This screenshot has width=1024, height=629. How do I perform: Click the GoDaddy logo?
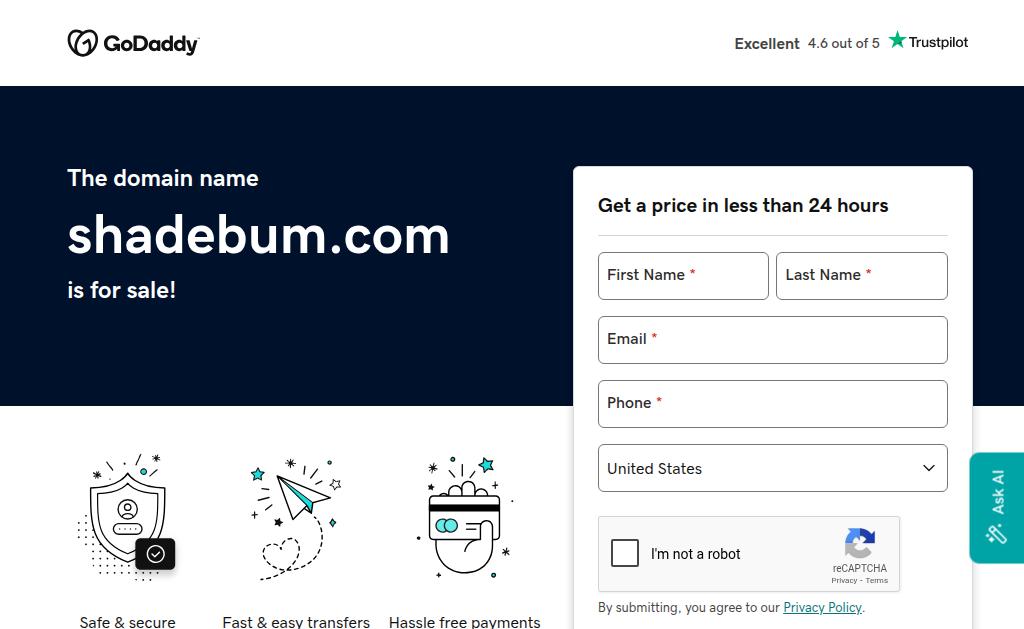[132, 43]
